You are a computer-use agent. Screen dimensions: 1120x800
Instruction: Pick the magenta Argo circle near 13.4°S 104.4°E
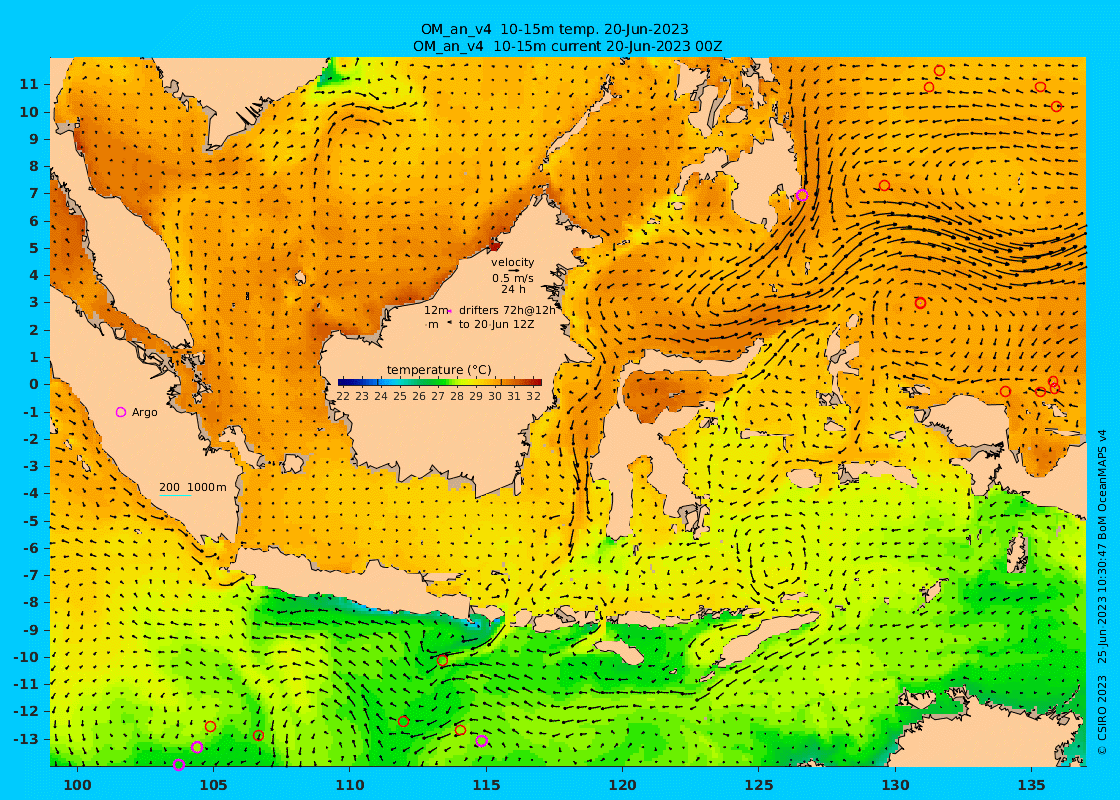(x=197, y=747)
